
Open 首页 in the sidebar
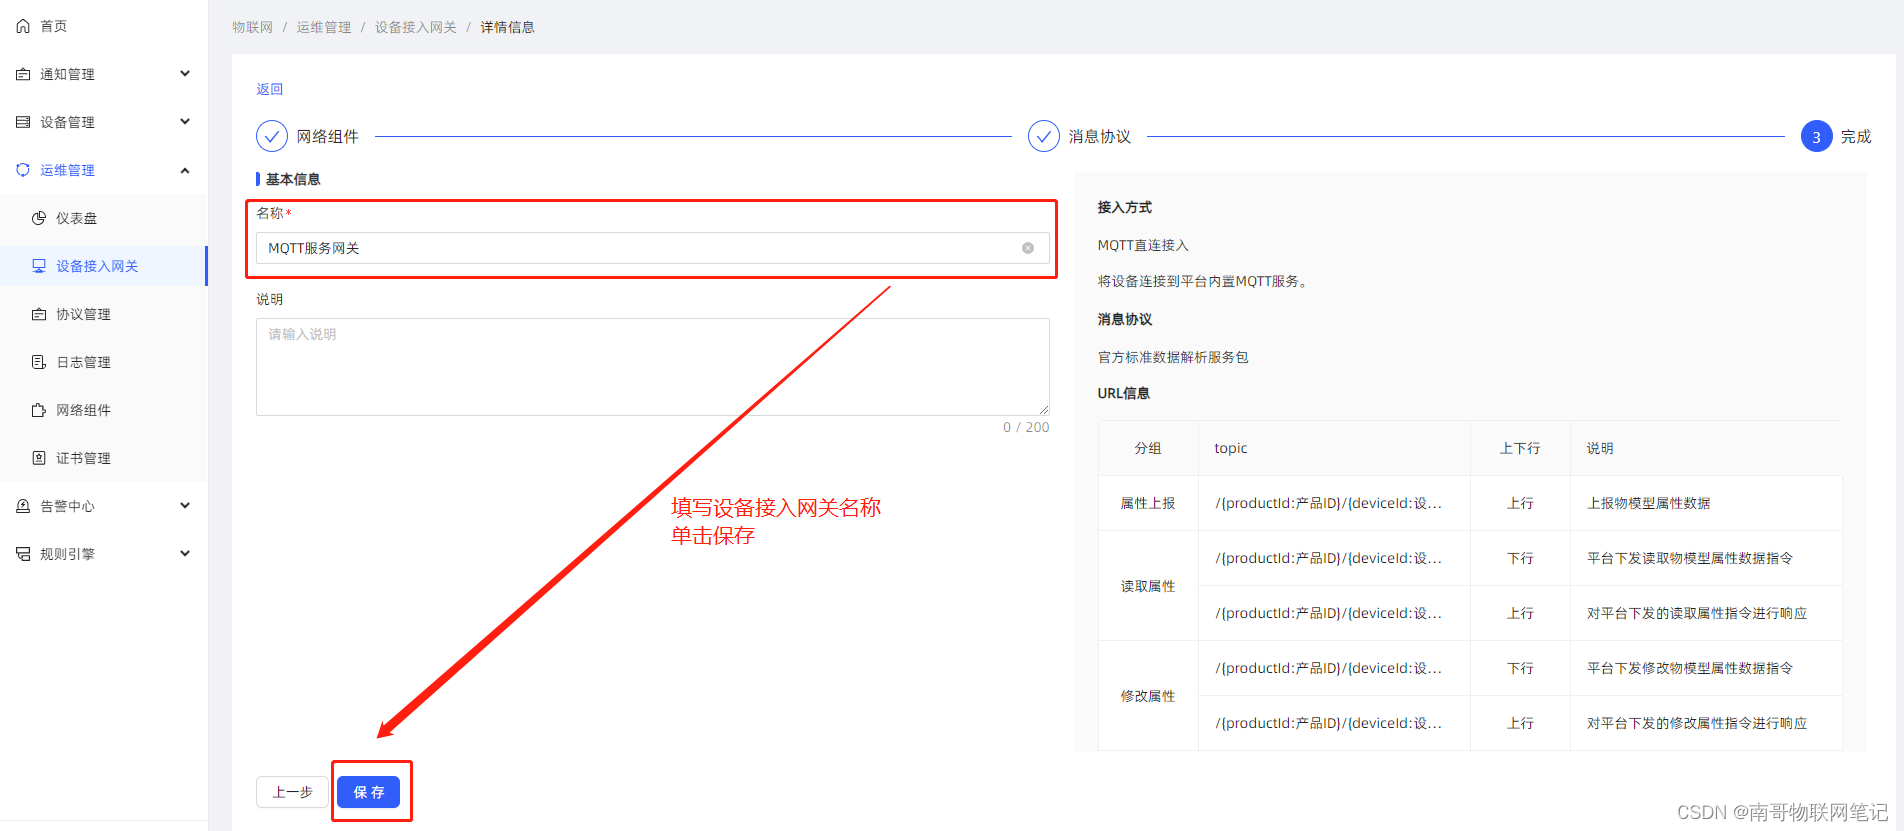pyautogui.click(x=104, y=26)
